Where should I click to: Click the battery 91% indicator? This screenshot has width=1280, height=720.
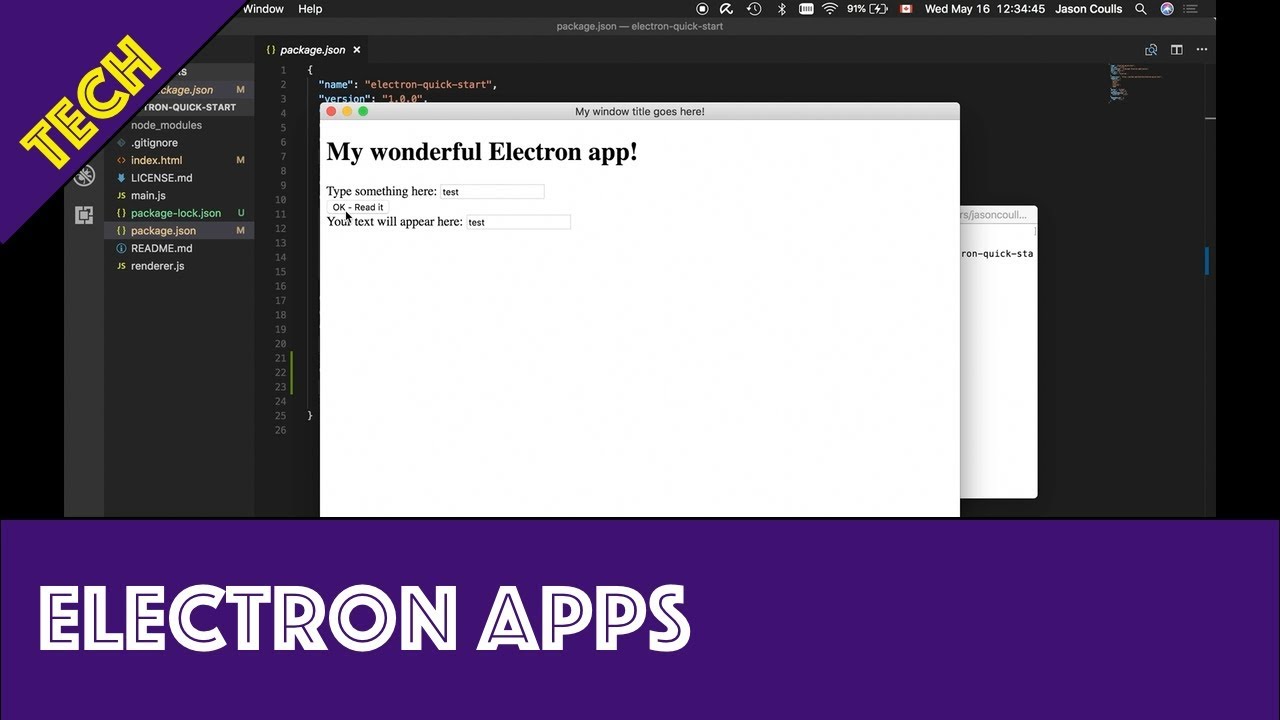click(867, 9)
